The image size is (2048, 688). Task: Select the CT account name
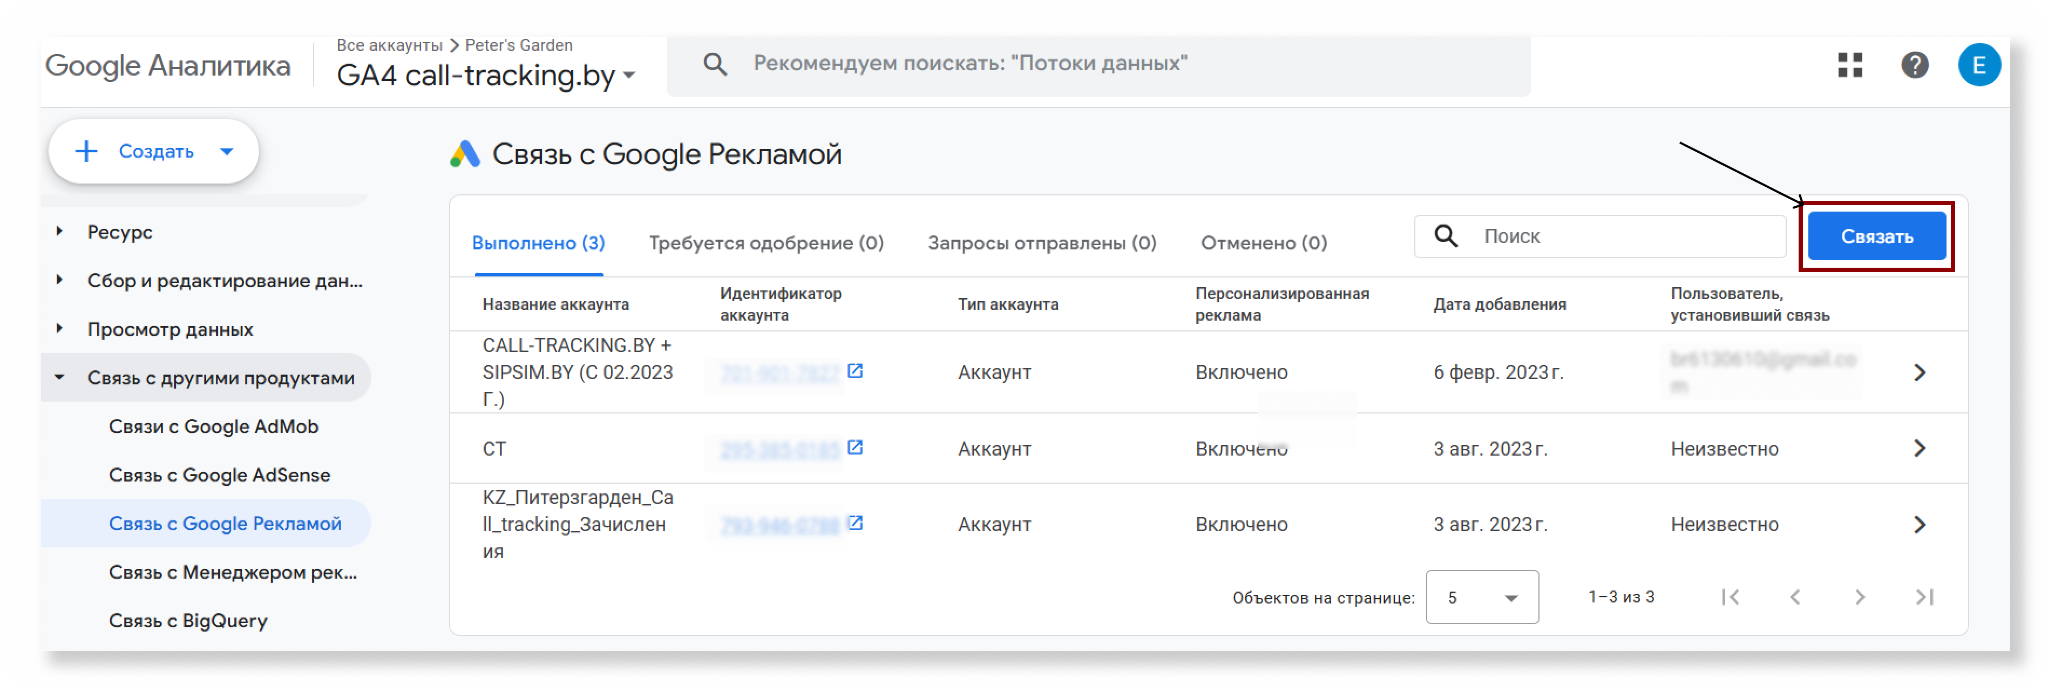tap(494, 449)
